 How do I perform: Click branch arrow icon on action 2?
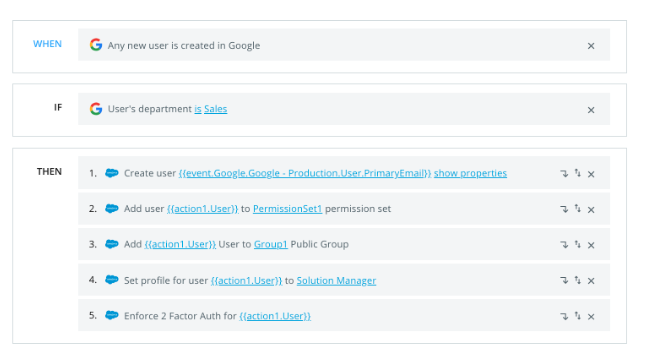[564, 209]
